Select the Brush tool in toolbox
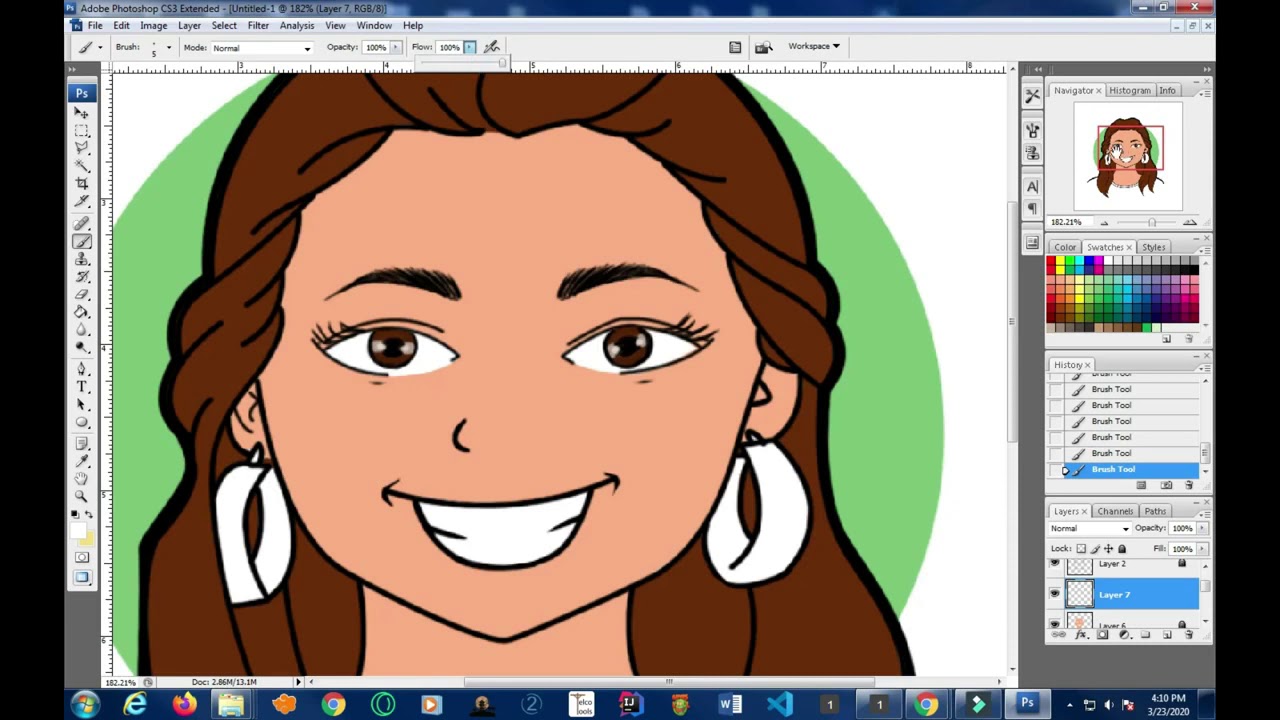Image resolution: width=1280 pixels, height=720 pixels. [82, 241]
